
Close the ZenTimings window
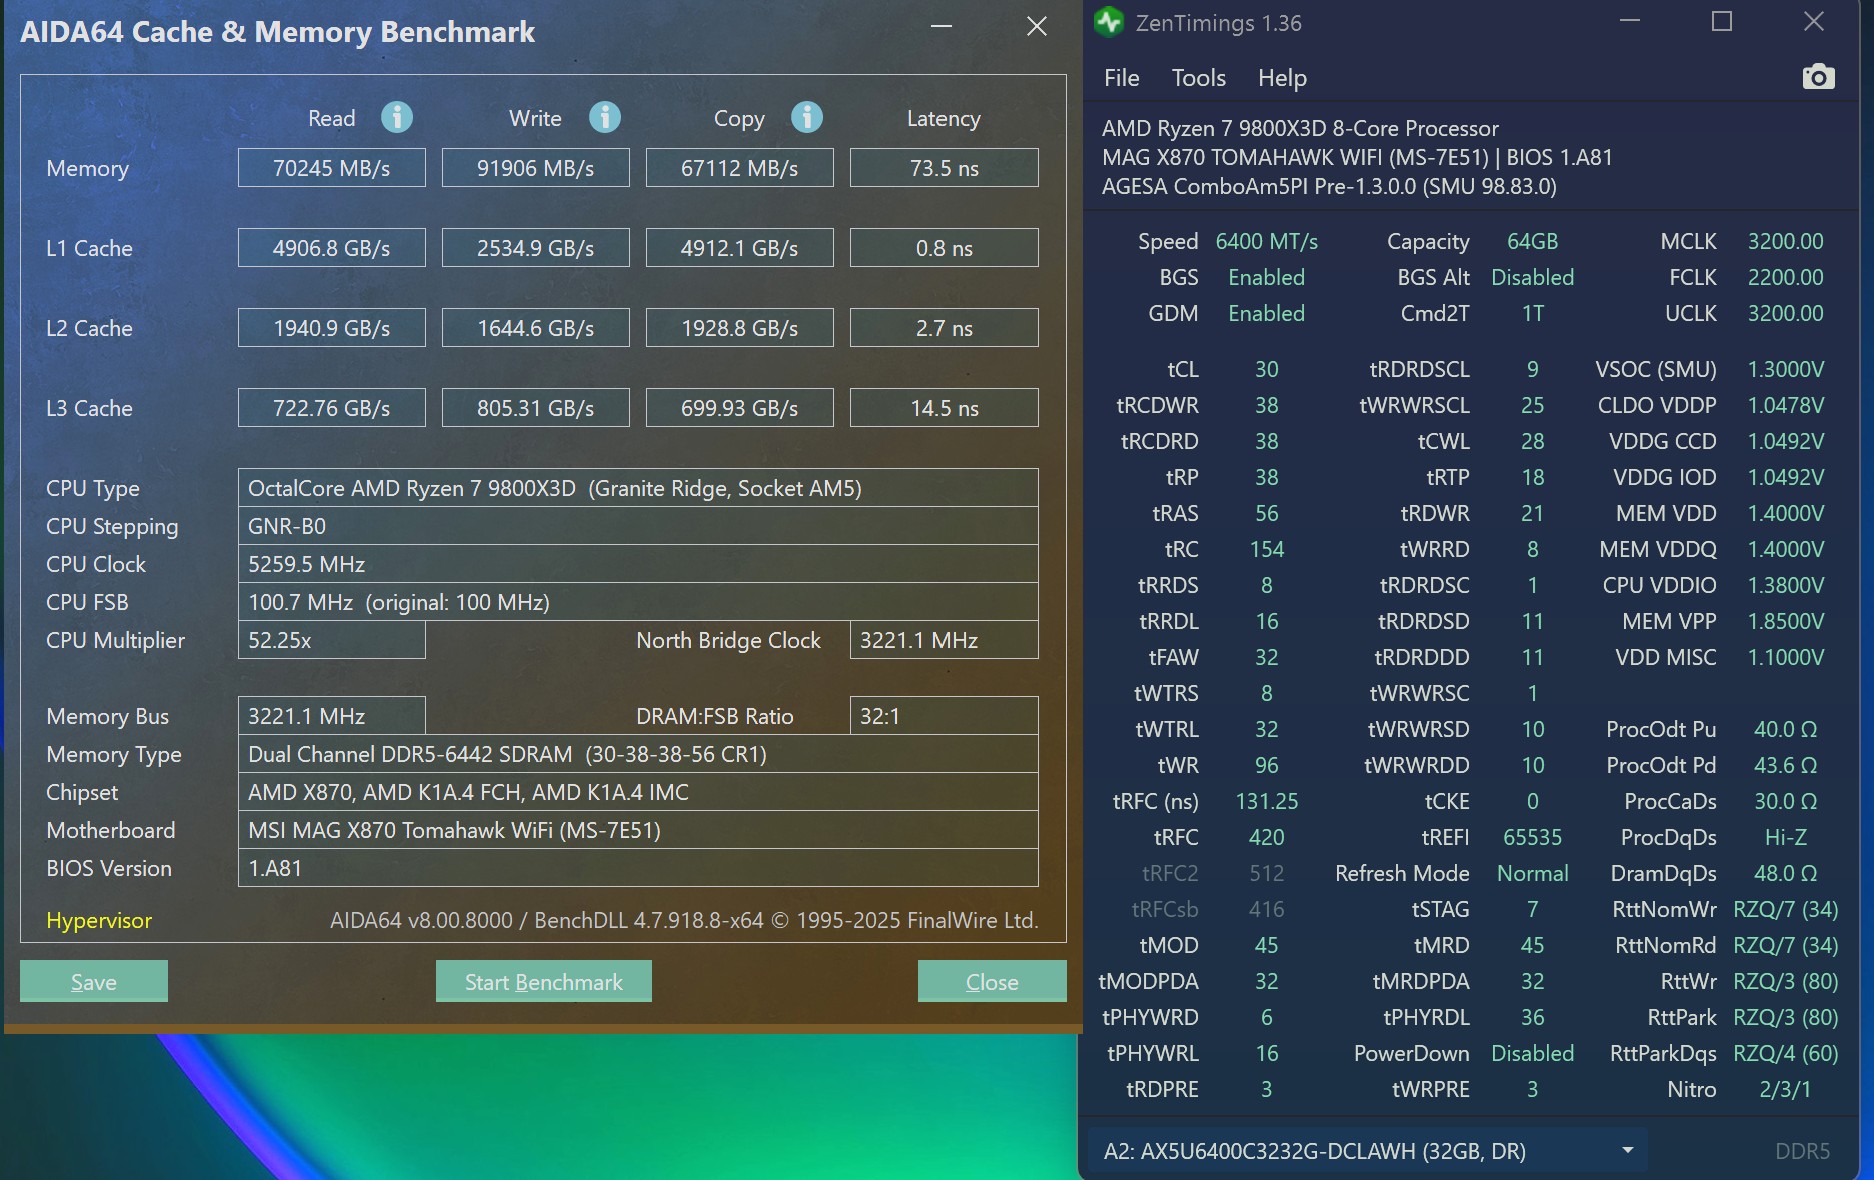coord(1814,22)
